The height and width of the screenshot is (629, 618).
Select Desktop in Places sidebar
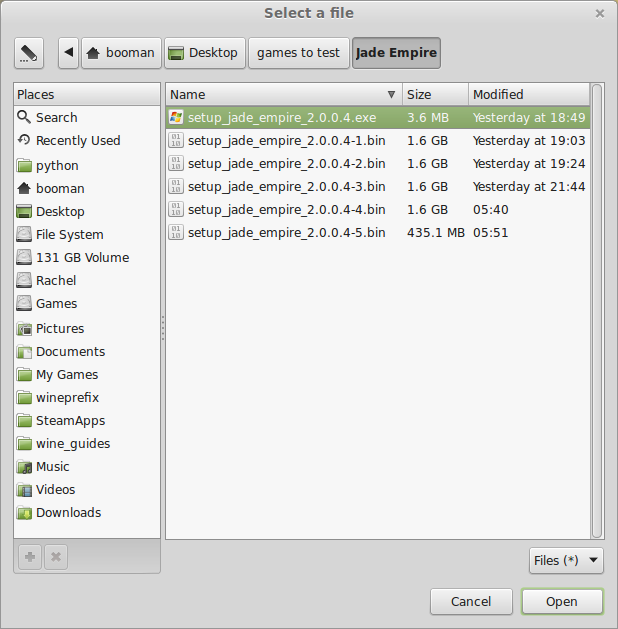coord(87,211)
